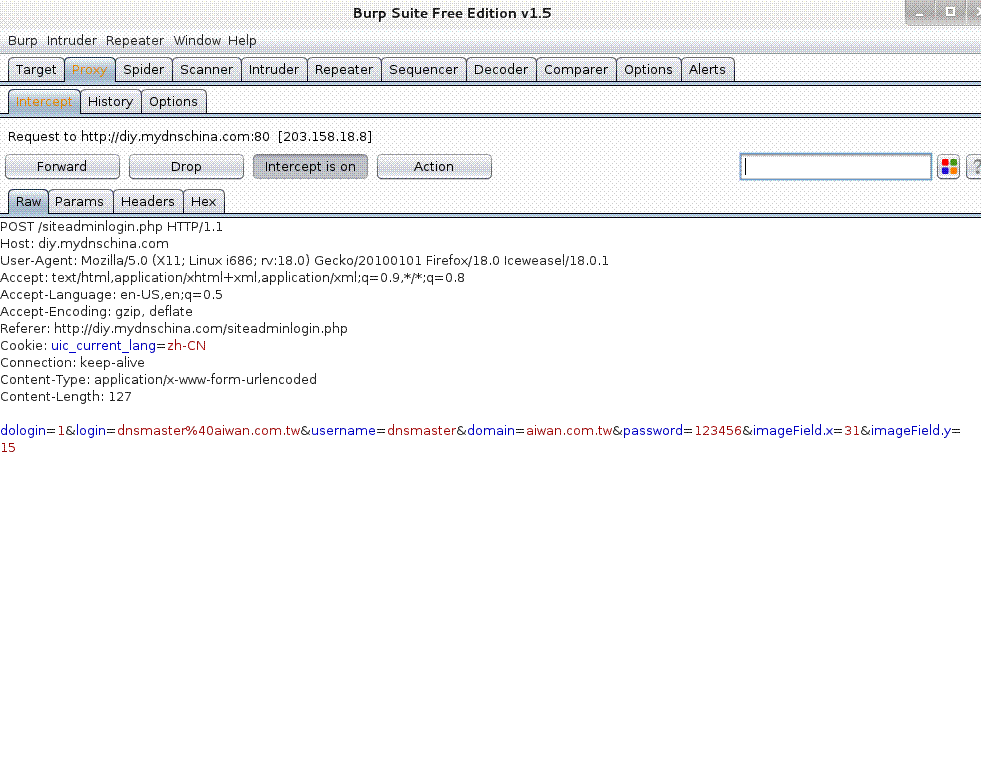The image size is (981, 757).
Task: Switch to the Hex view tab
Action: click(203, 201)
